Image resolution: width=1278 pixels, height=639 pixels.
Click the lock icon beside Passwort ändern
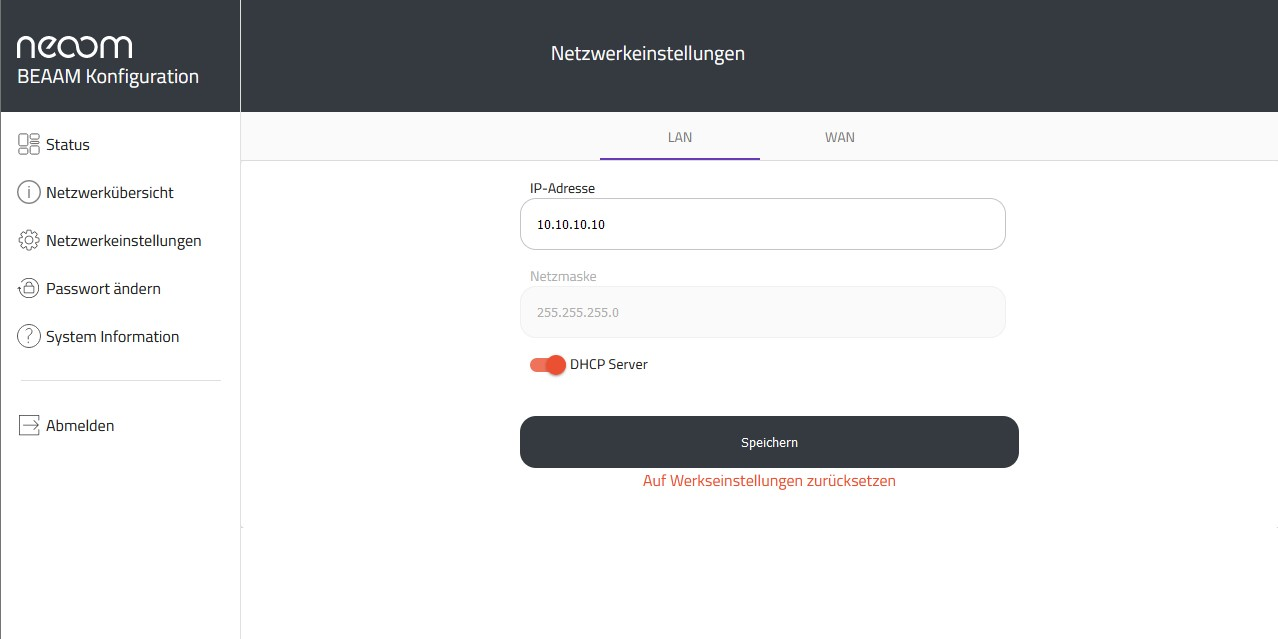tap(29, 288)
